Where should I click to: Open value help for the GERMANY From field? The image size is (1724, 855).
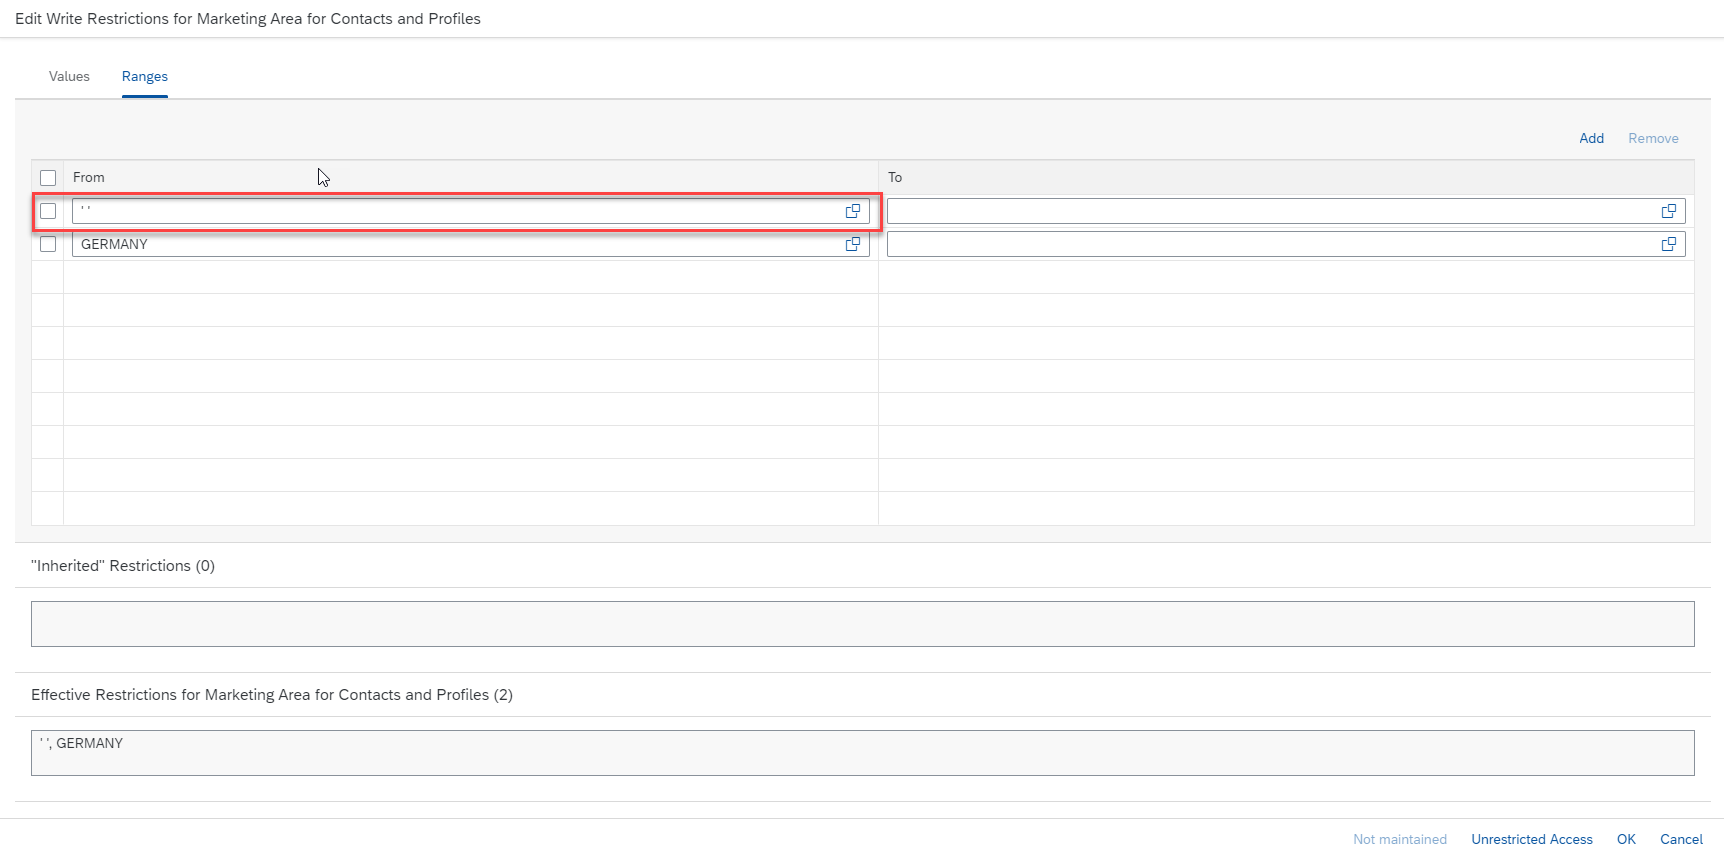853,244
